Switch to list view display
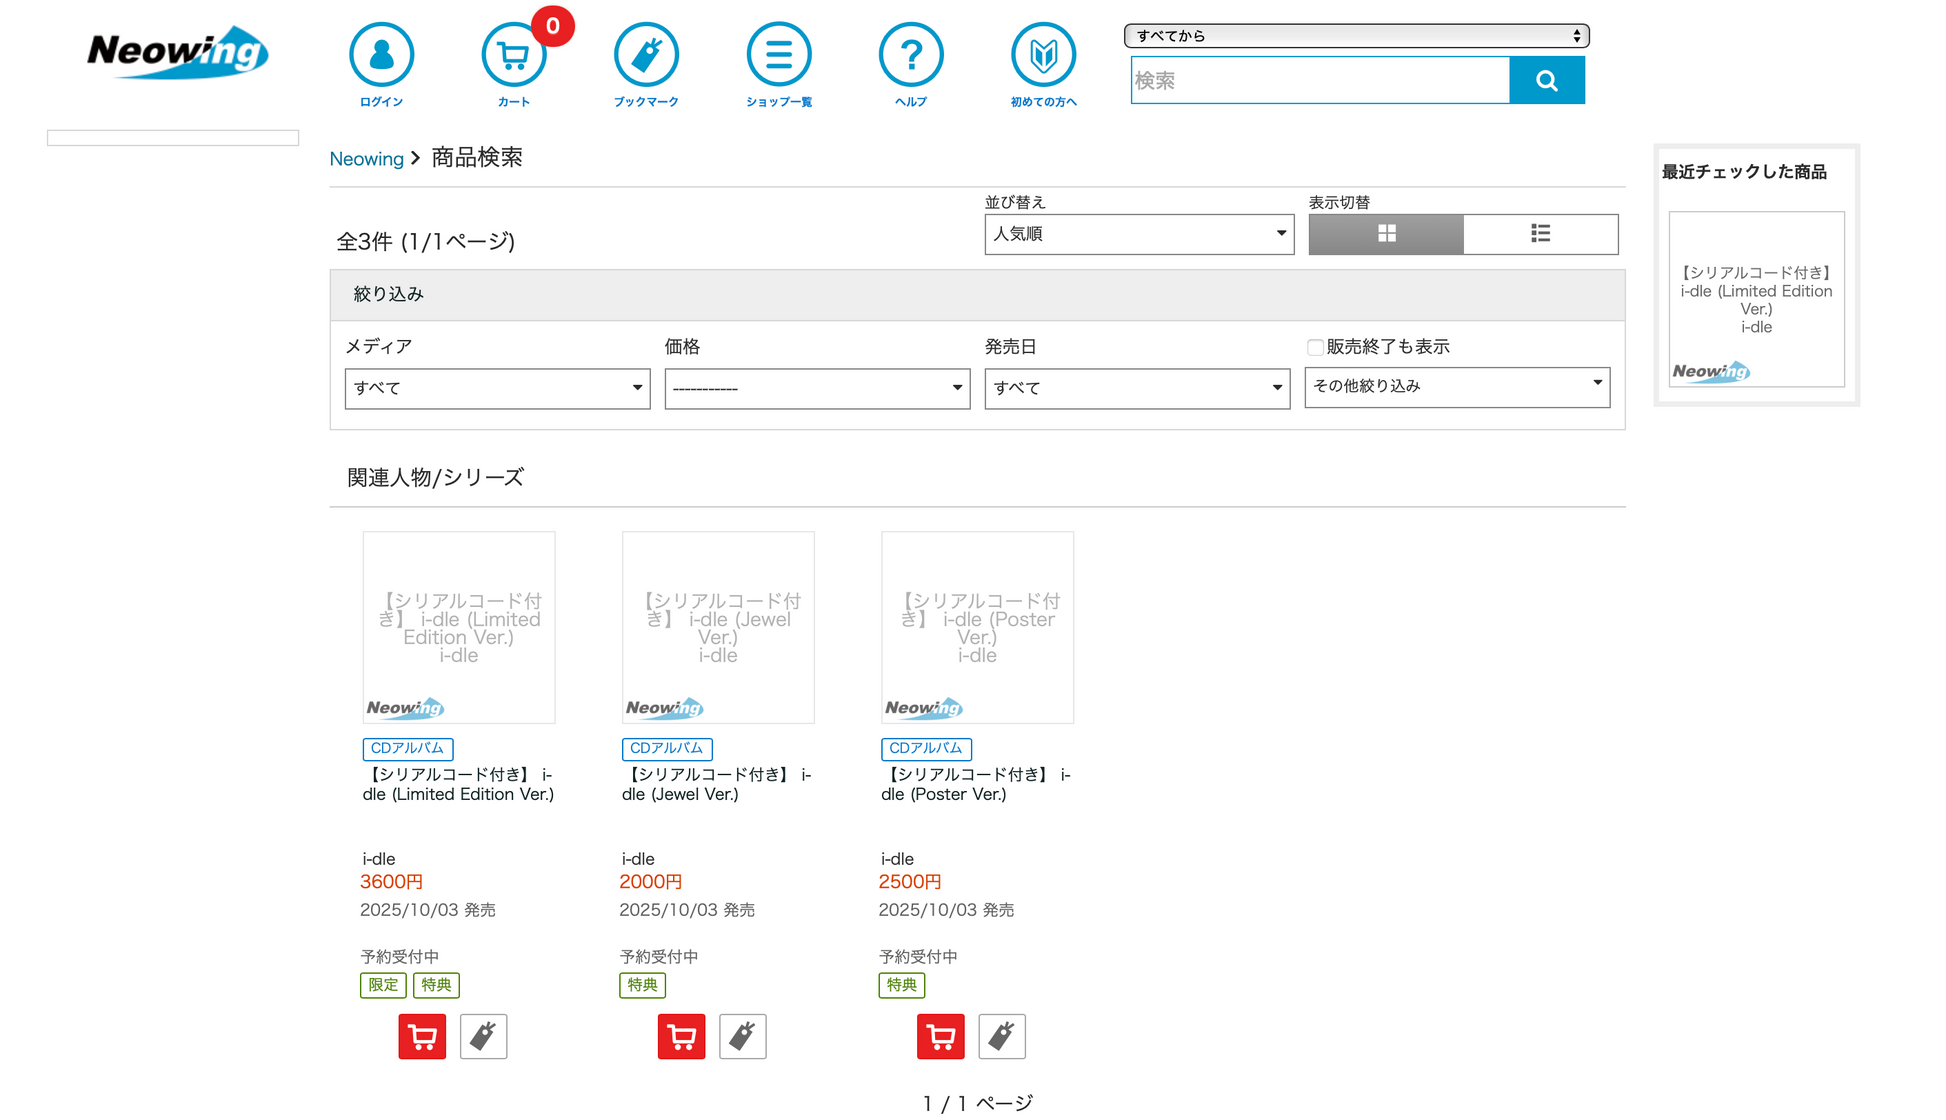The height and width of the screenshot is (1120, 1946). (x=1541, y=234)
